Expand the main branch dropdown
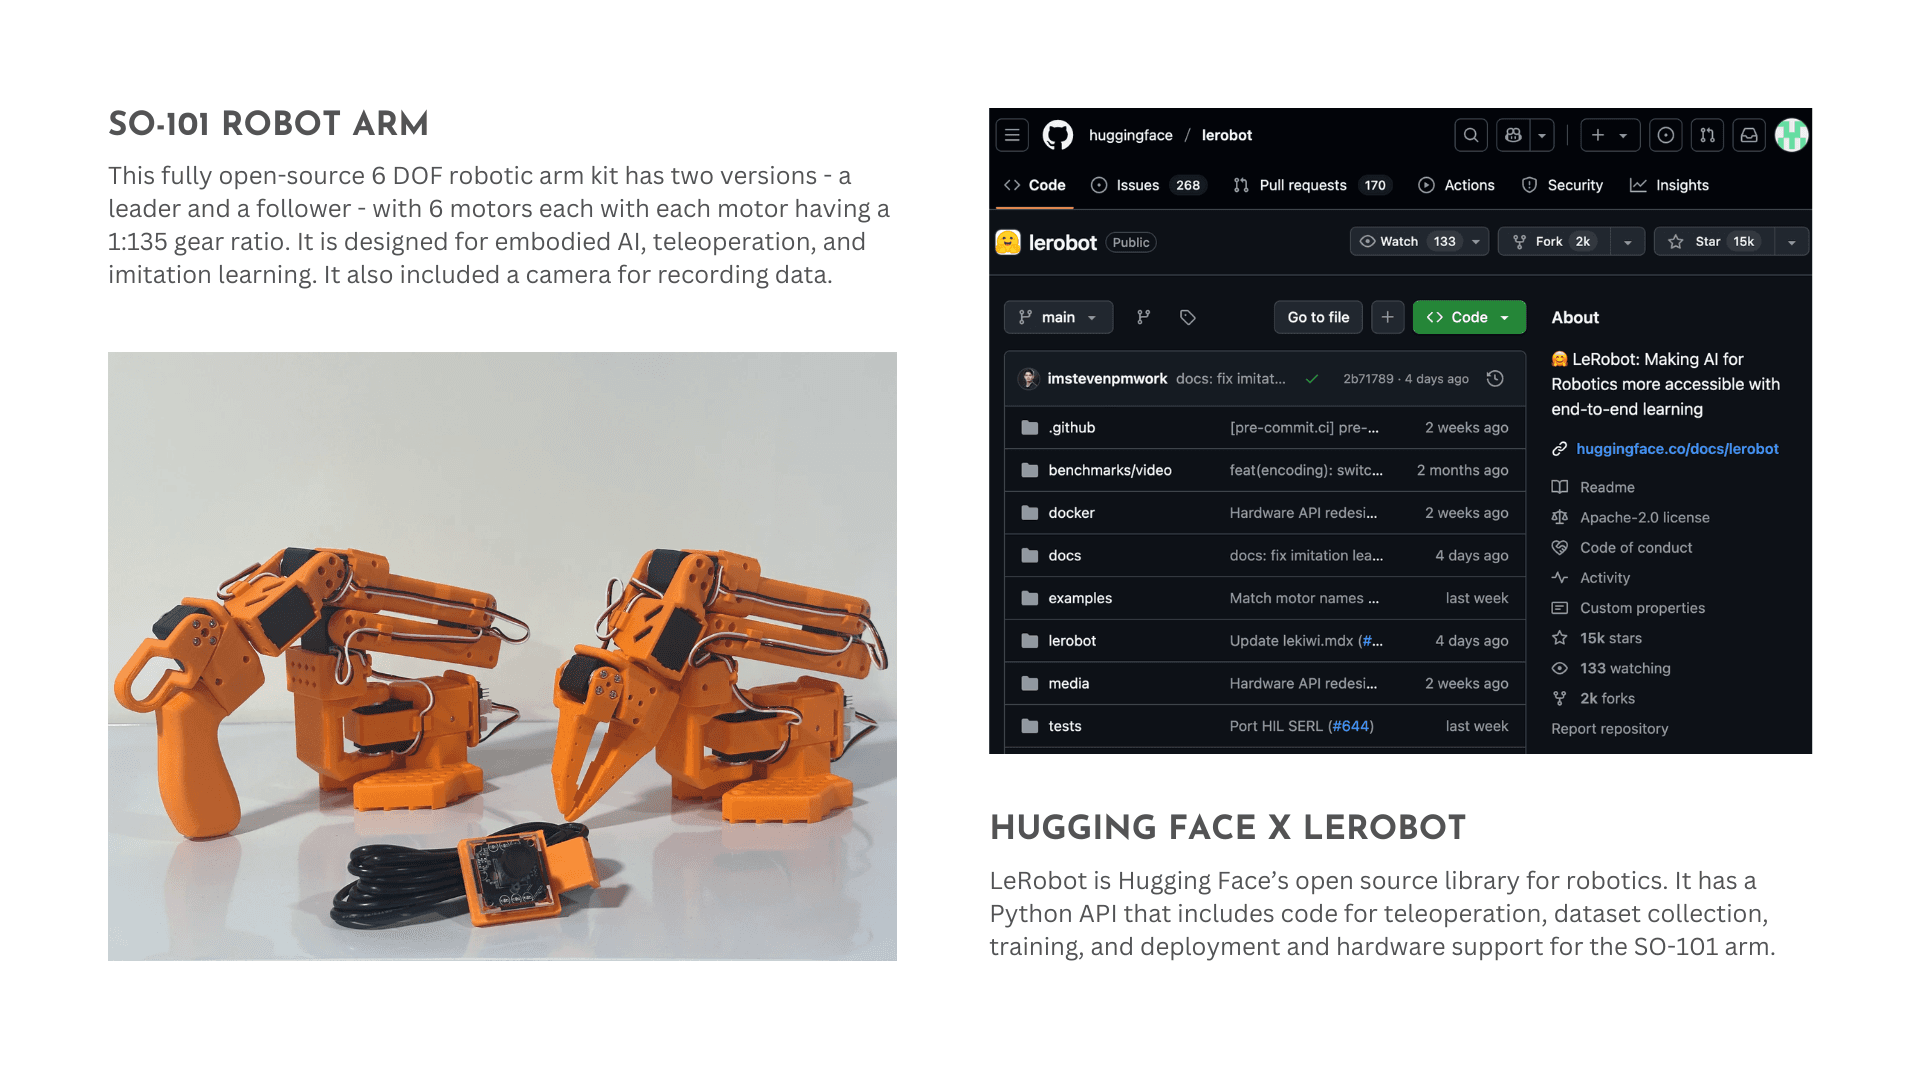This screenshot has height=1080, width=1920. pyautogui.click(x=1058, y=317)
